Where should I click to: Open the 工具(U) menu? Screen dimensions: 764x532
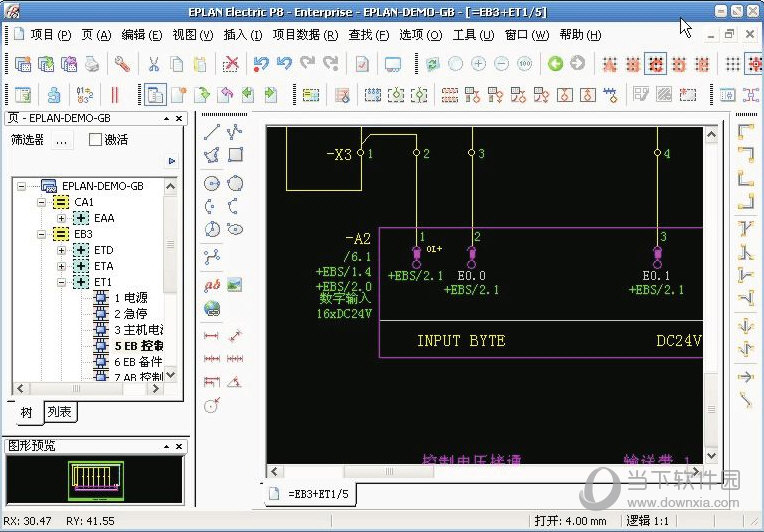tap(473, 35)
